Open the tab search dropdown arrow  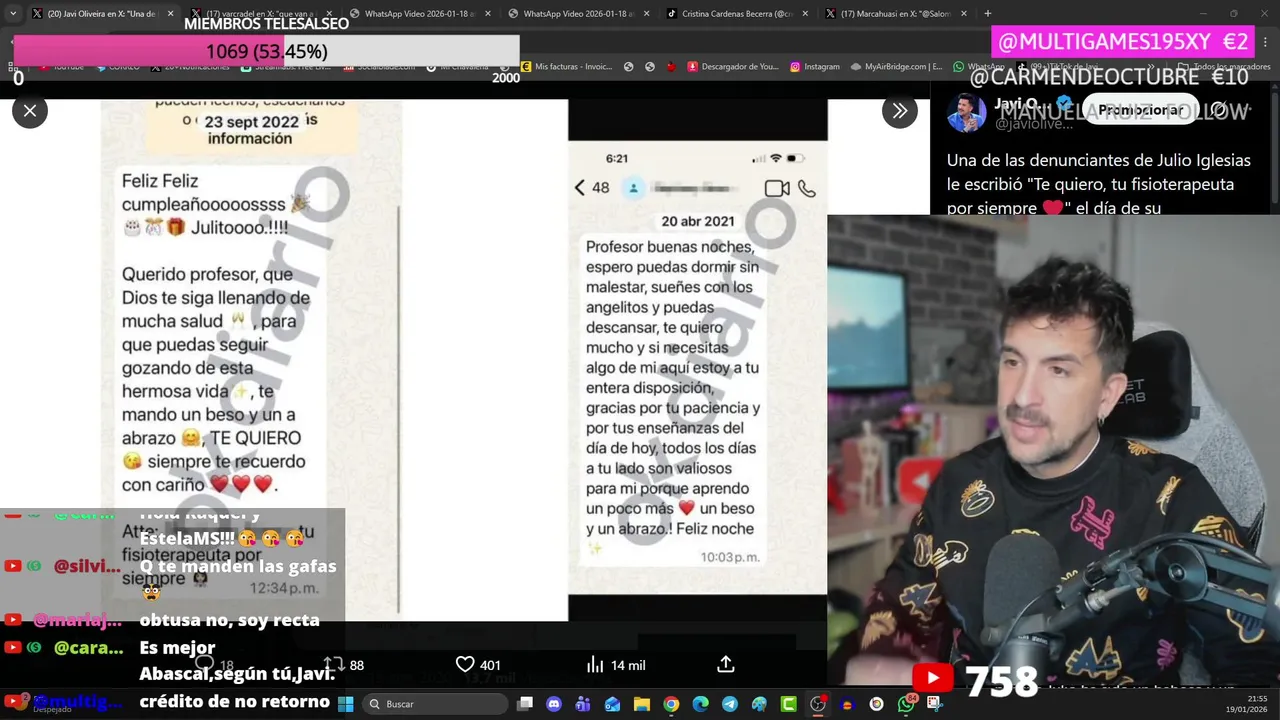(x=12, y=13)
